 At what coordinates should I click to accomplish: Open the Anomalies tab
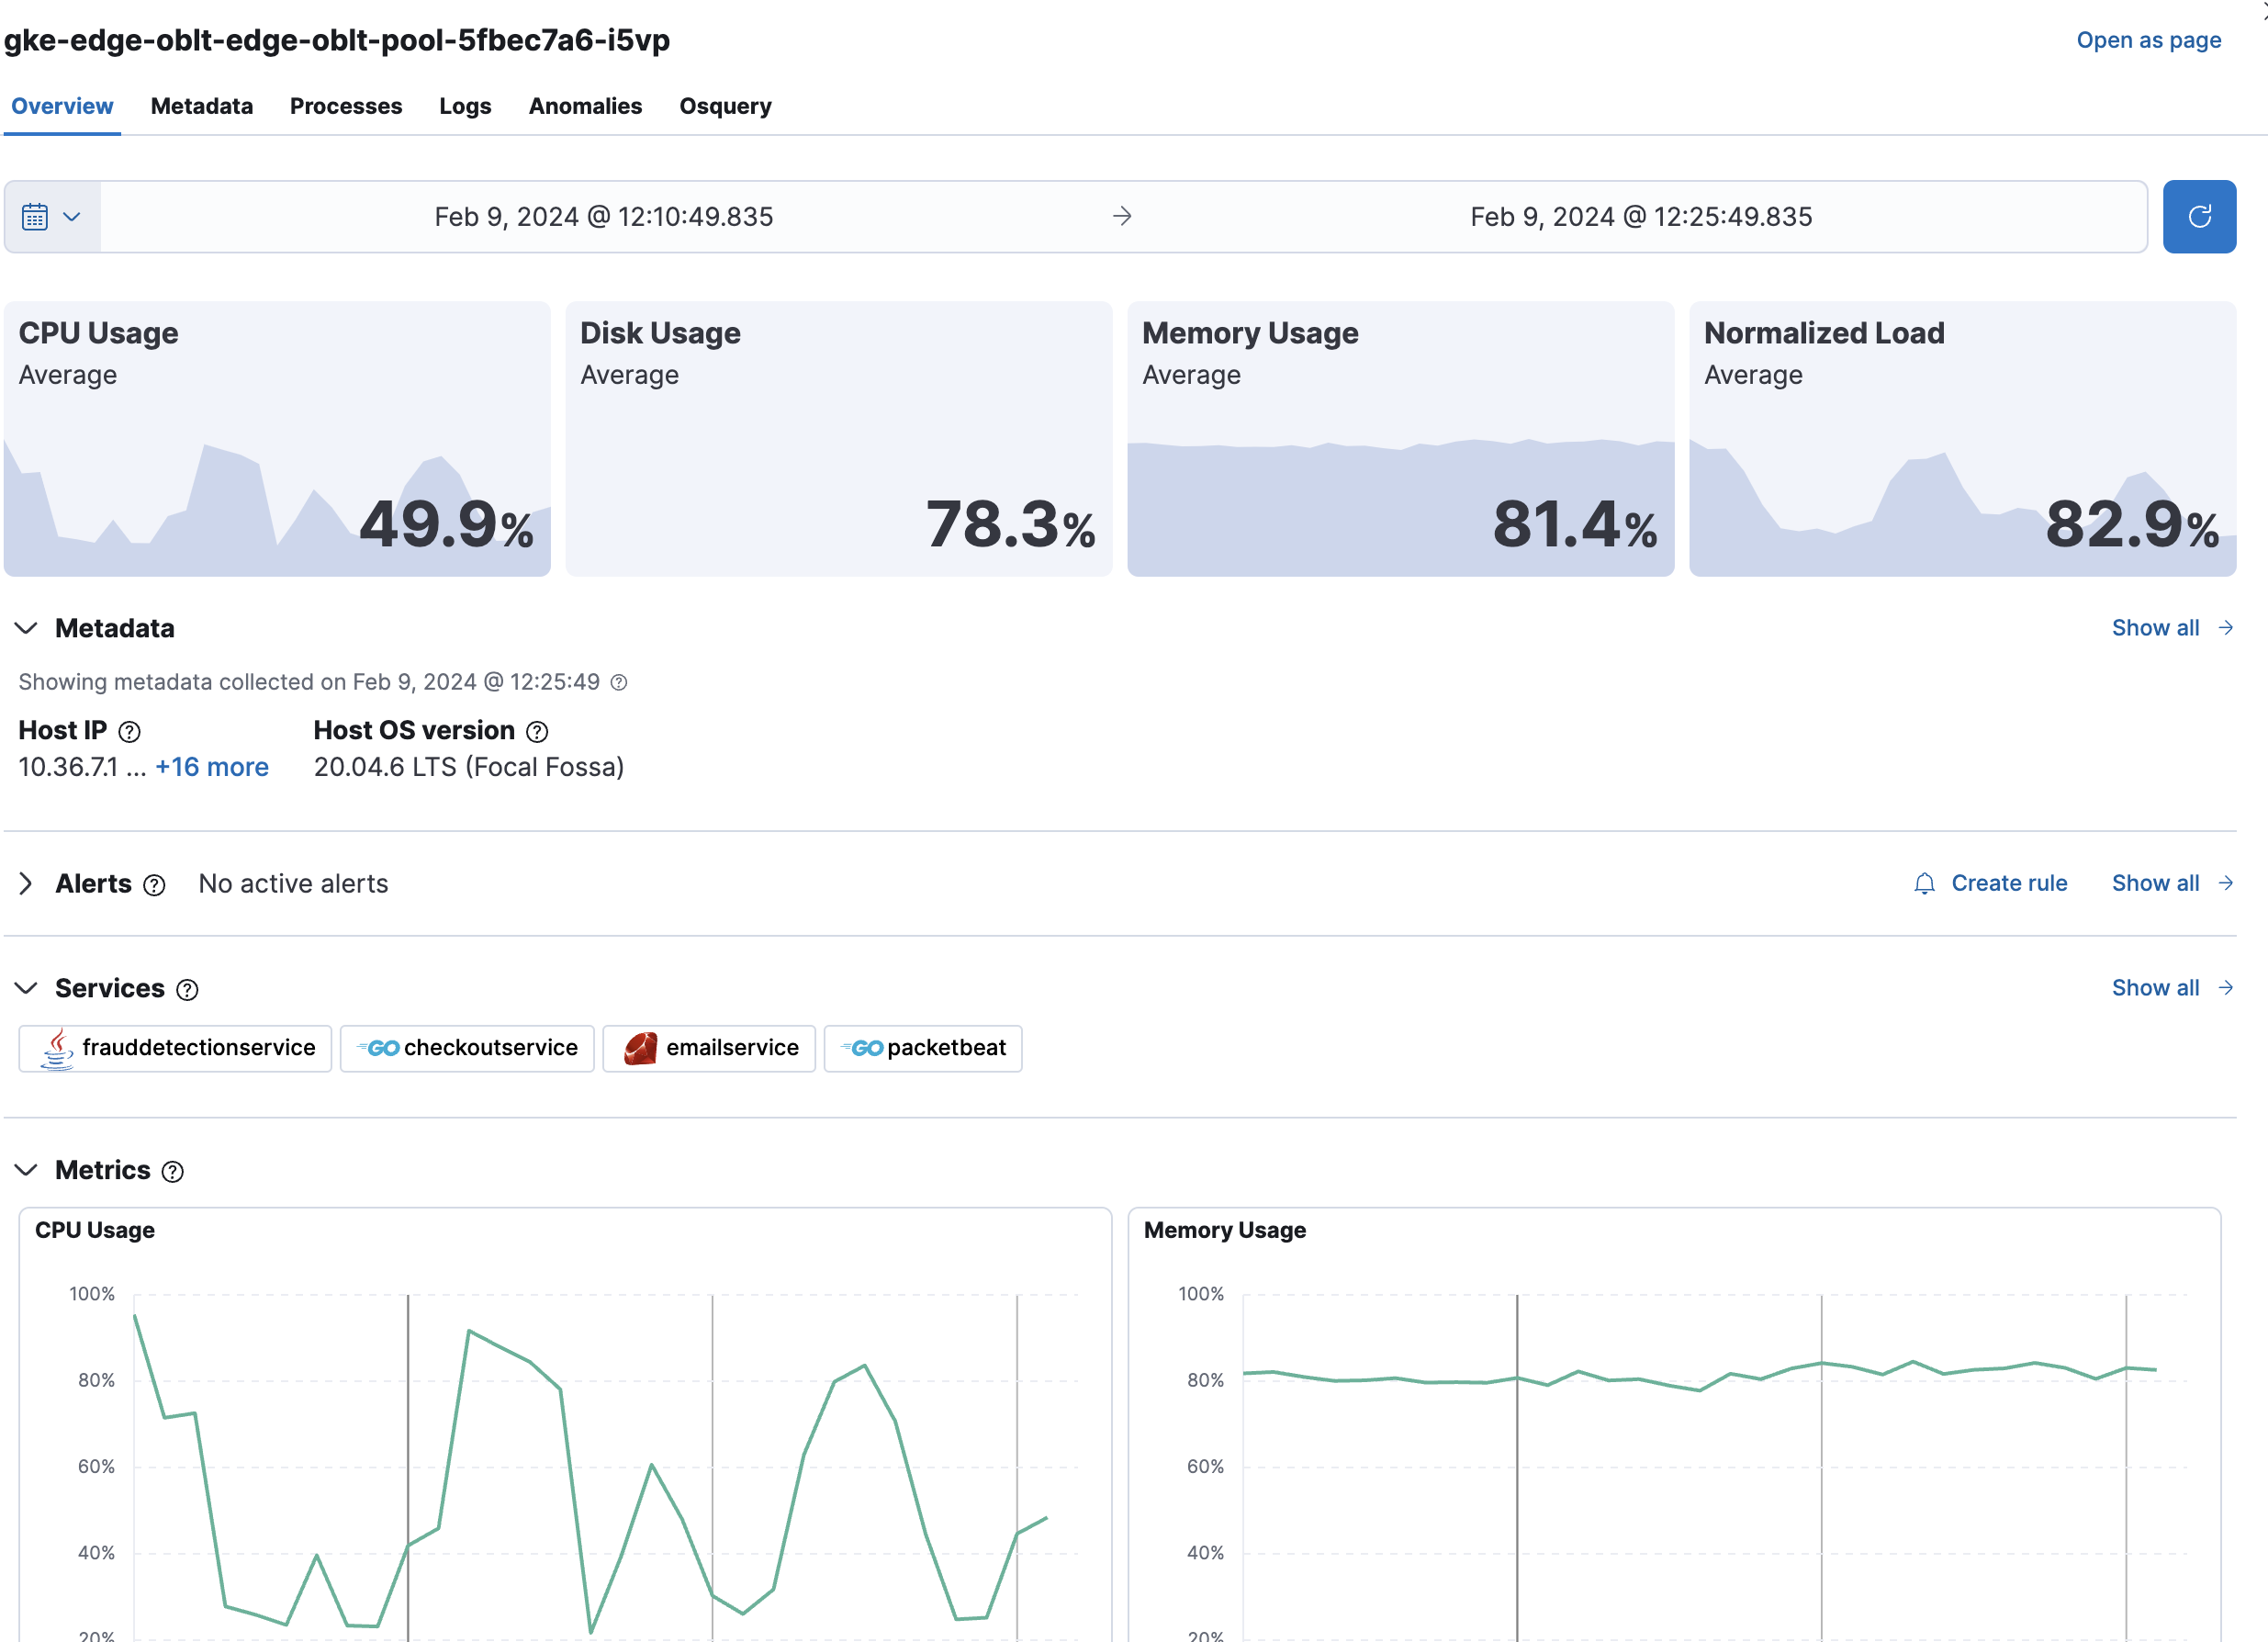pyautogui.click(x=585, y=106)
